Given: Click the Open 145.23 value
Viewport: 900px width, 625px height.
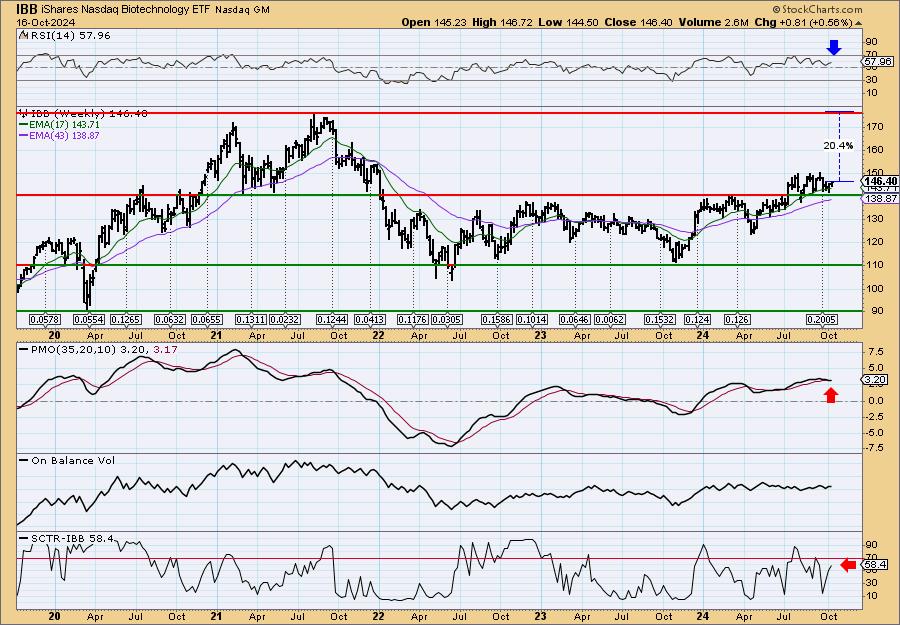Looking at the screenshot, I should point(435,22).
